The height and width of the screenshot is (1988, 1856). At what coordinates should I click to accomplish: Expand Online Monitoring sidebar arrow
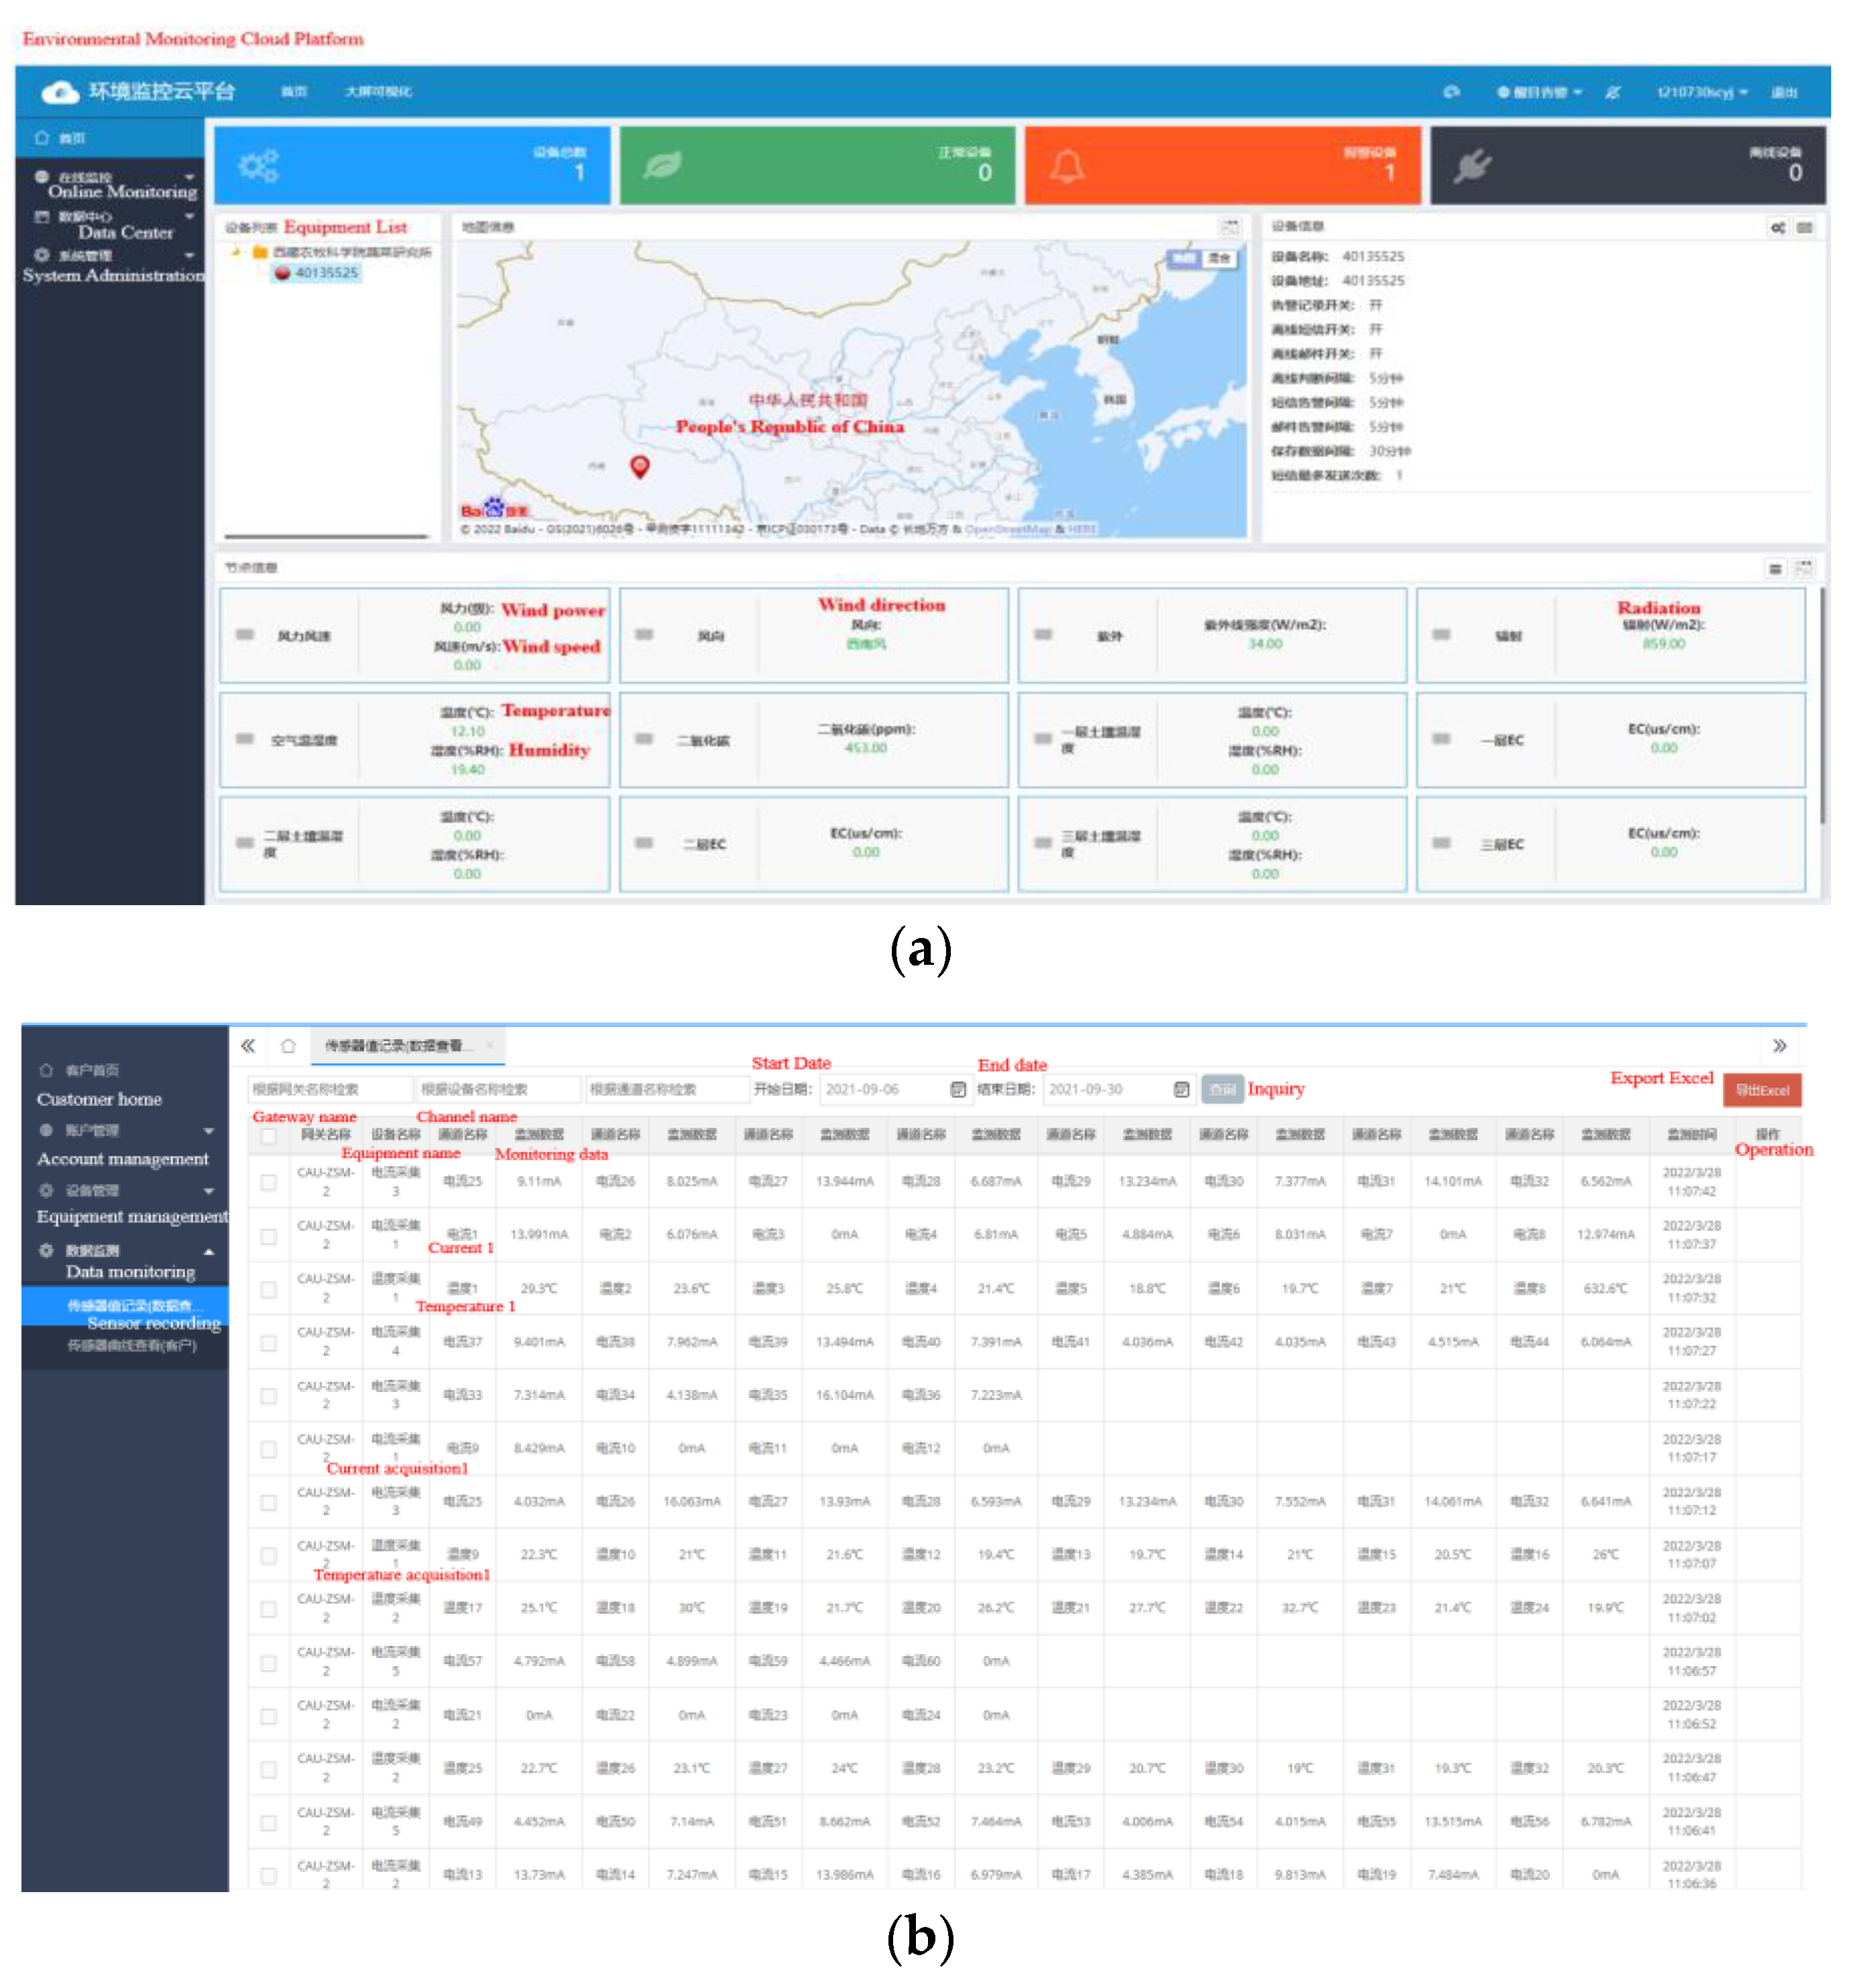point(189,177)
